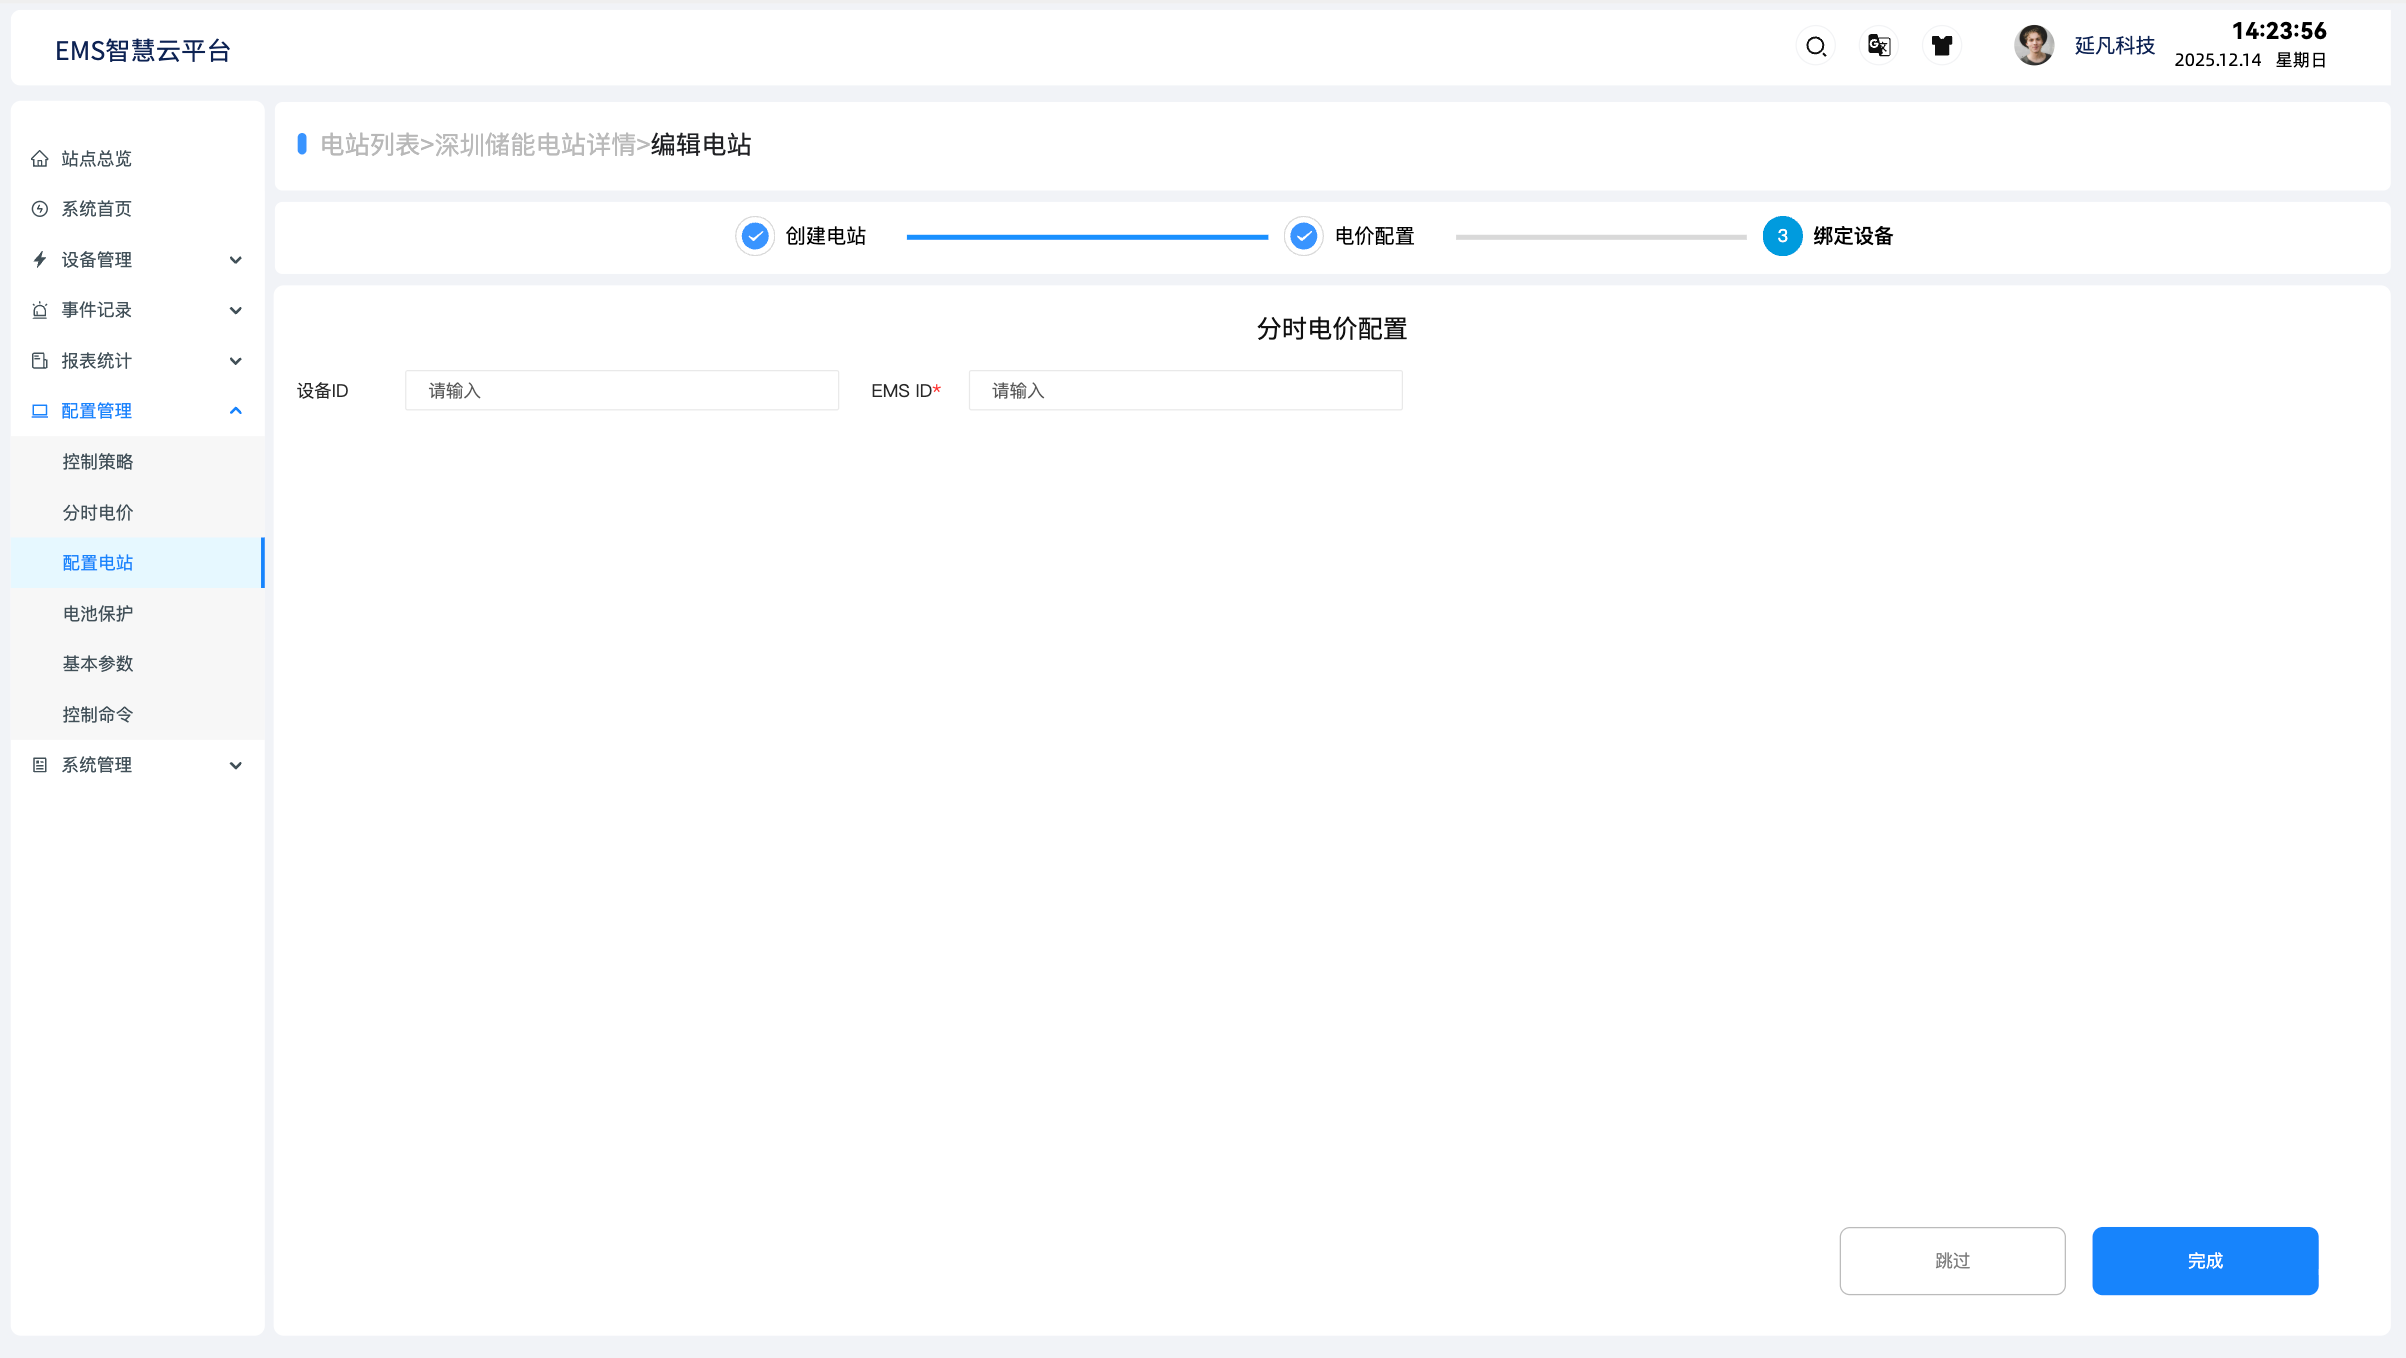Open the 分时电价 submenu item
Viewport: 2406px width, 1358px height.
(x=98, y=513)
